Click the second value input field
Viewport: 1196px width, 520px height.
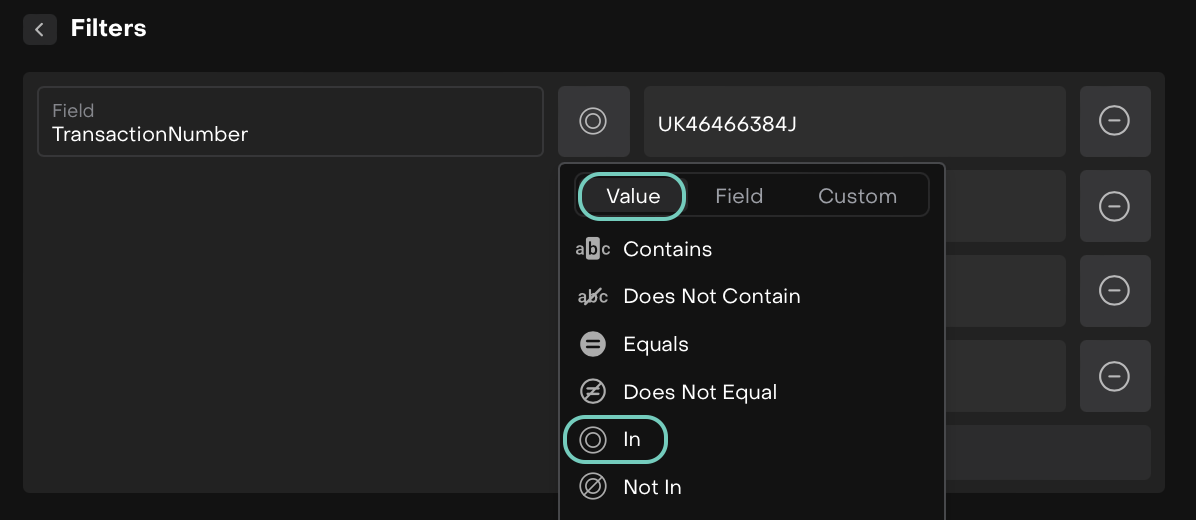[1004, 206]
